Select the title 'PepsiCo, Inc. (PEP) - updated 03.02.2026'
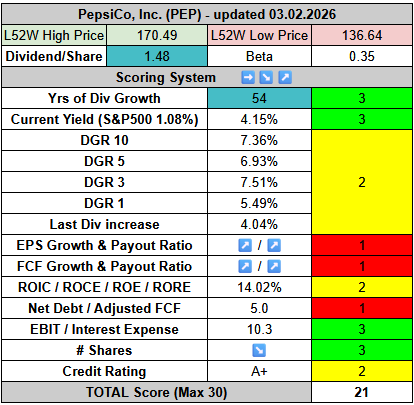 pos(207,15)
